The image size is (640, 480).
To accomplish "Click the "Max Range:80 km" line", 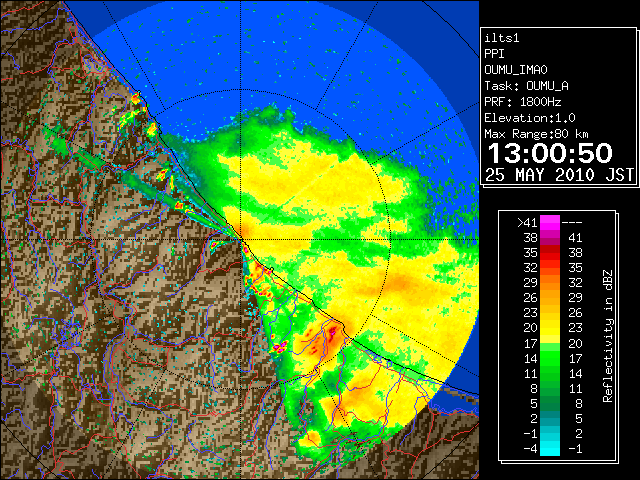I will tap(536, 134).
